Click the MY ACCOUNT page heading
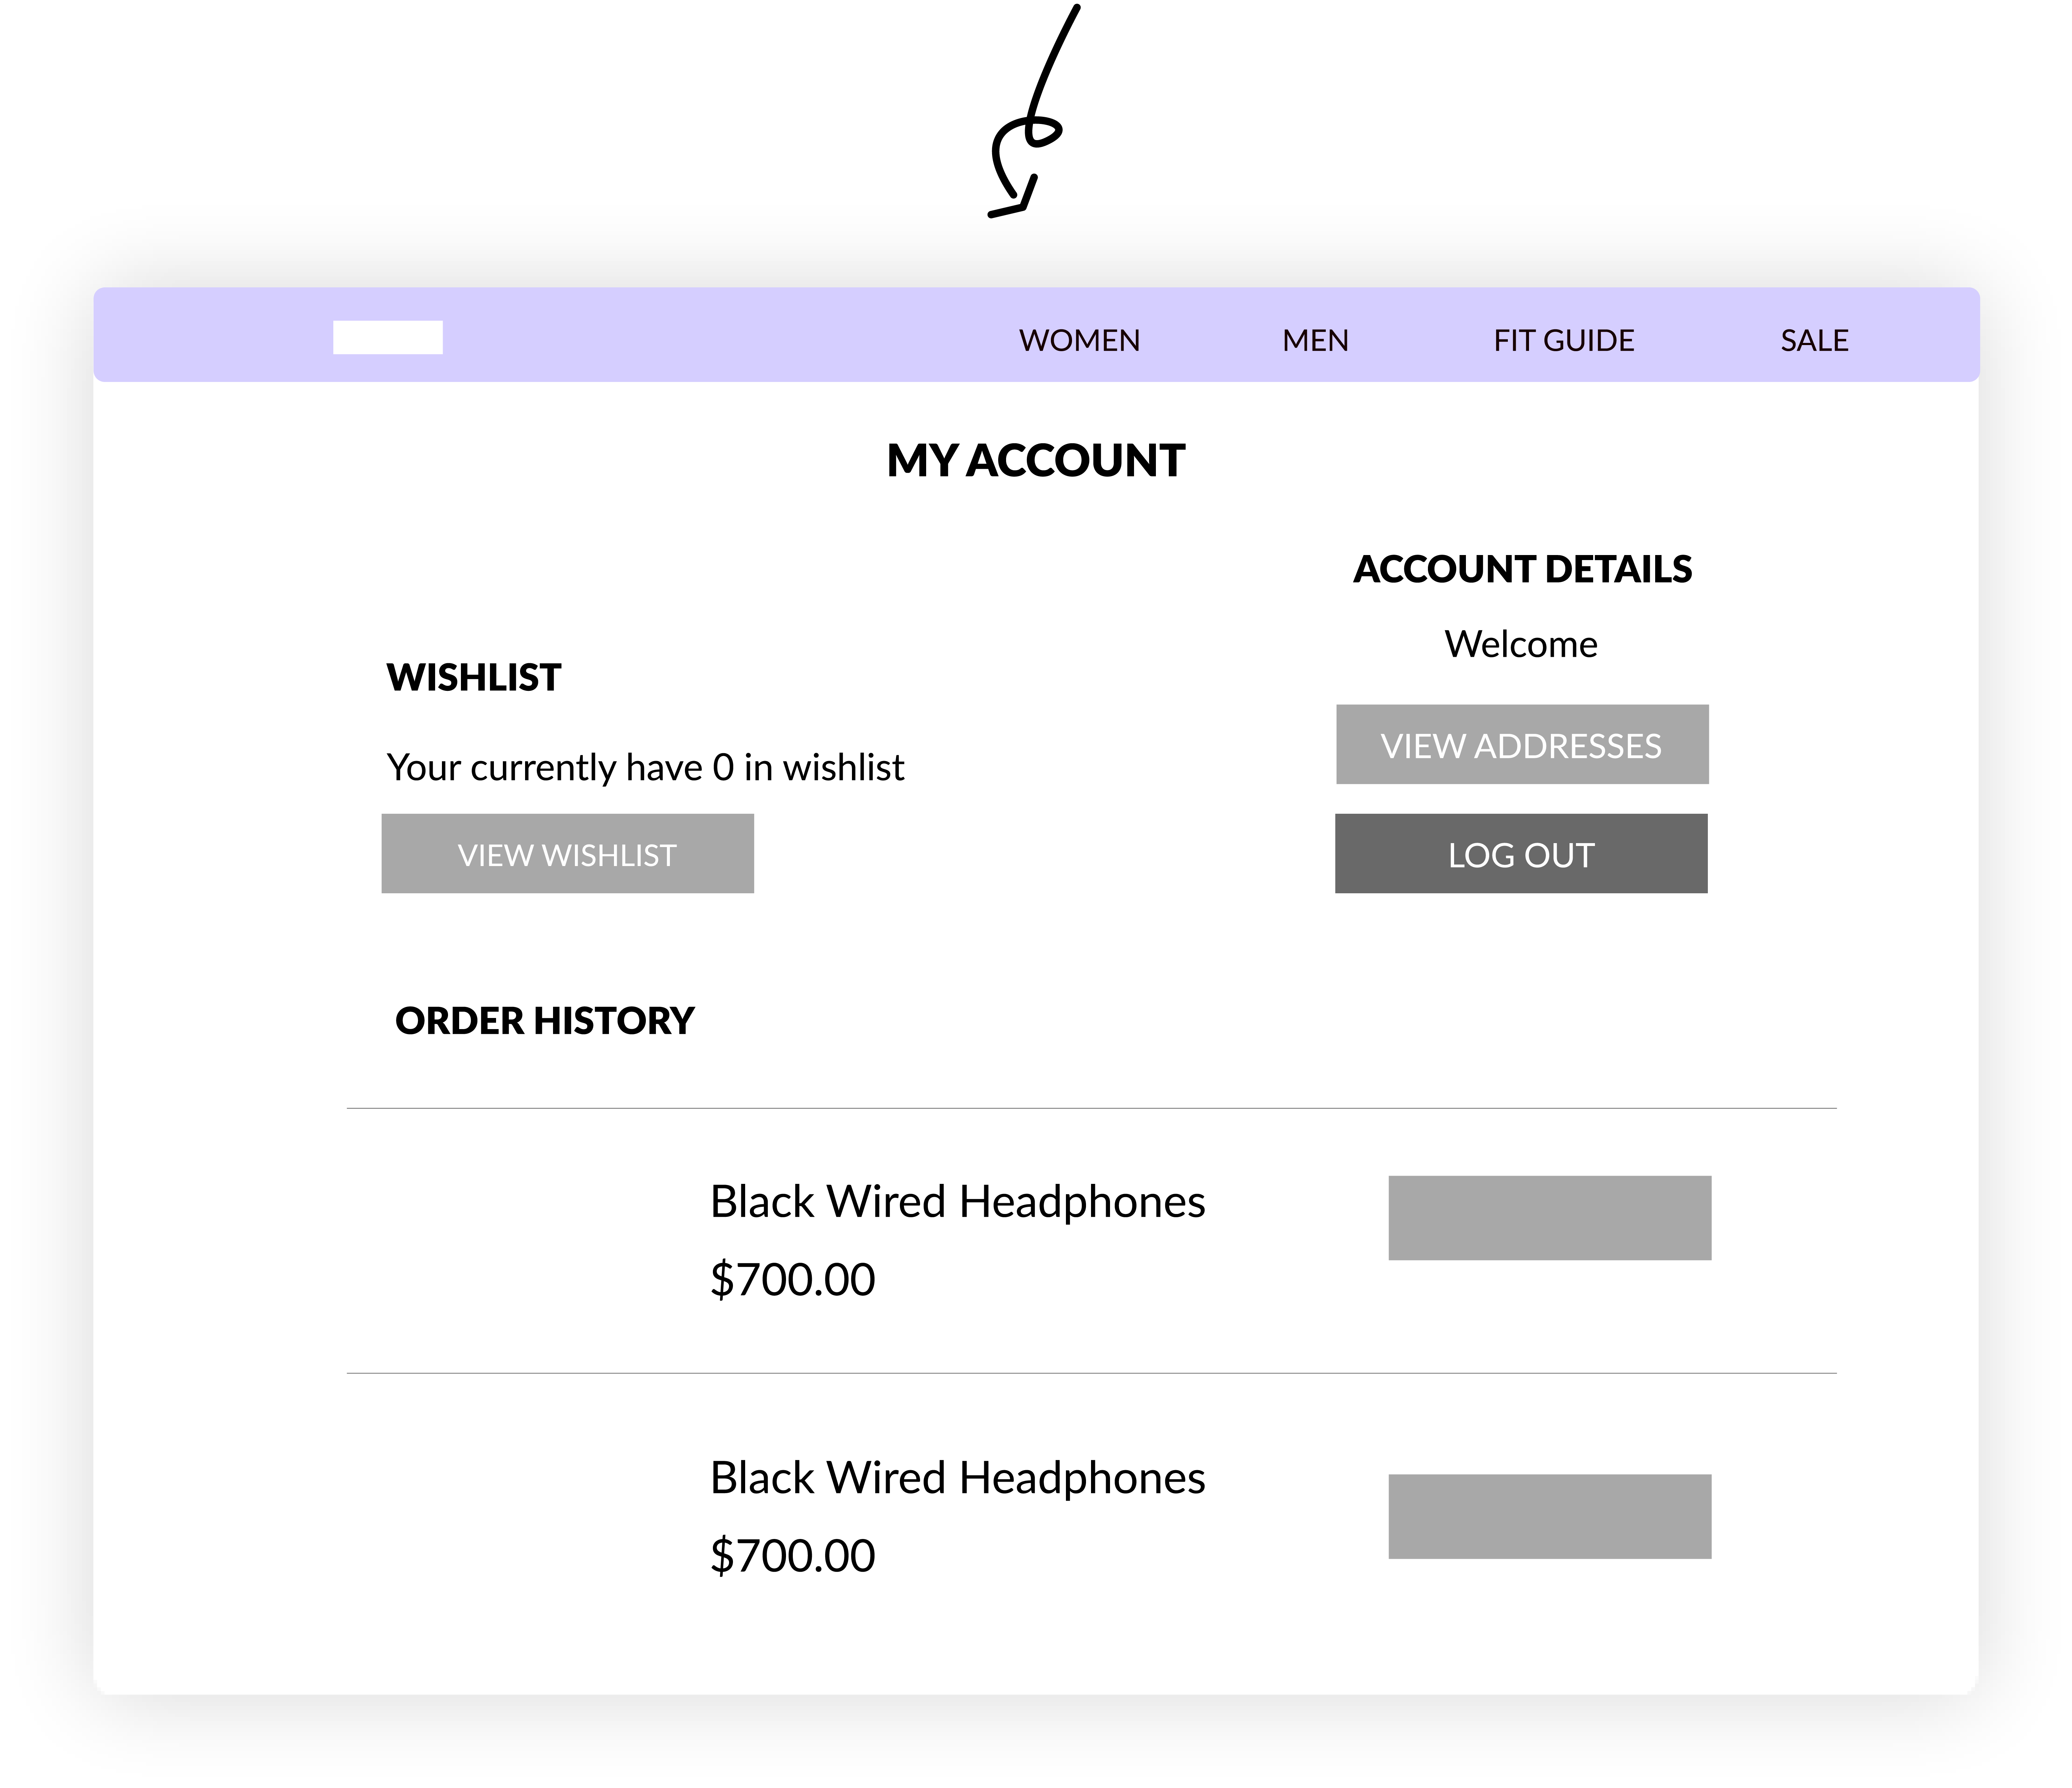This screenshot has width=2072, height=1788. 1035,461
